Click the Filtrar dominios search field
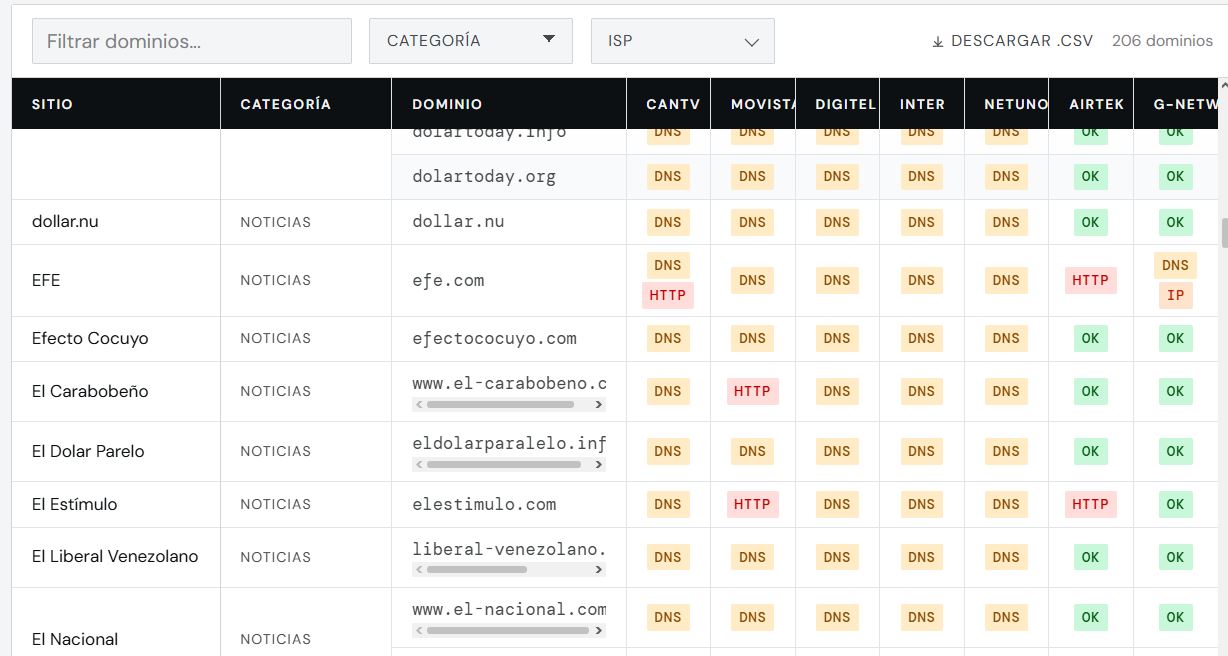This screenshot has width=1228, height=656. (x=192, y=41)
